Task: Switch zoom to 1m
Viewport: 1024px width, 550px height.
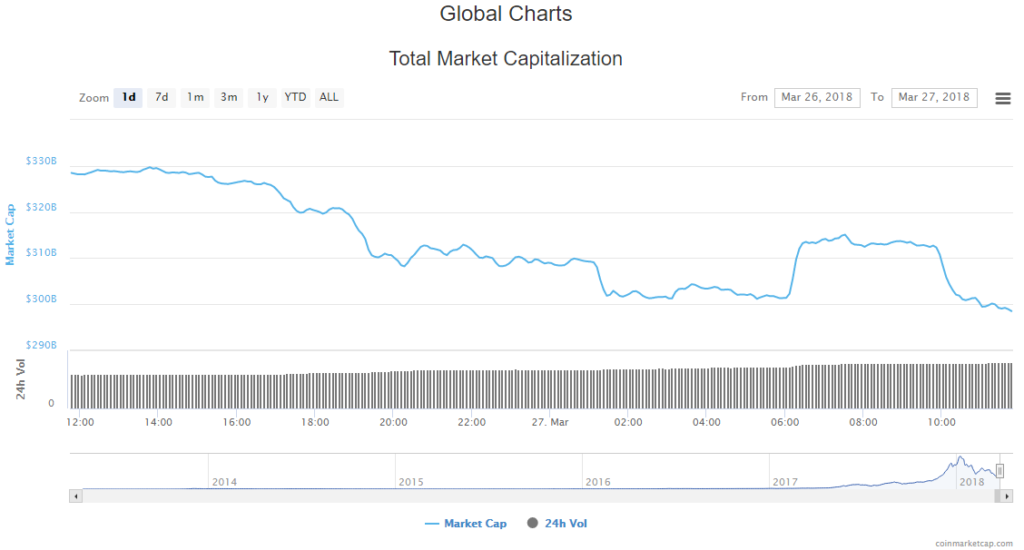Action: [195, 97]
